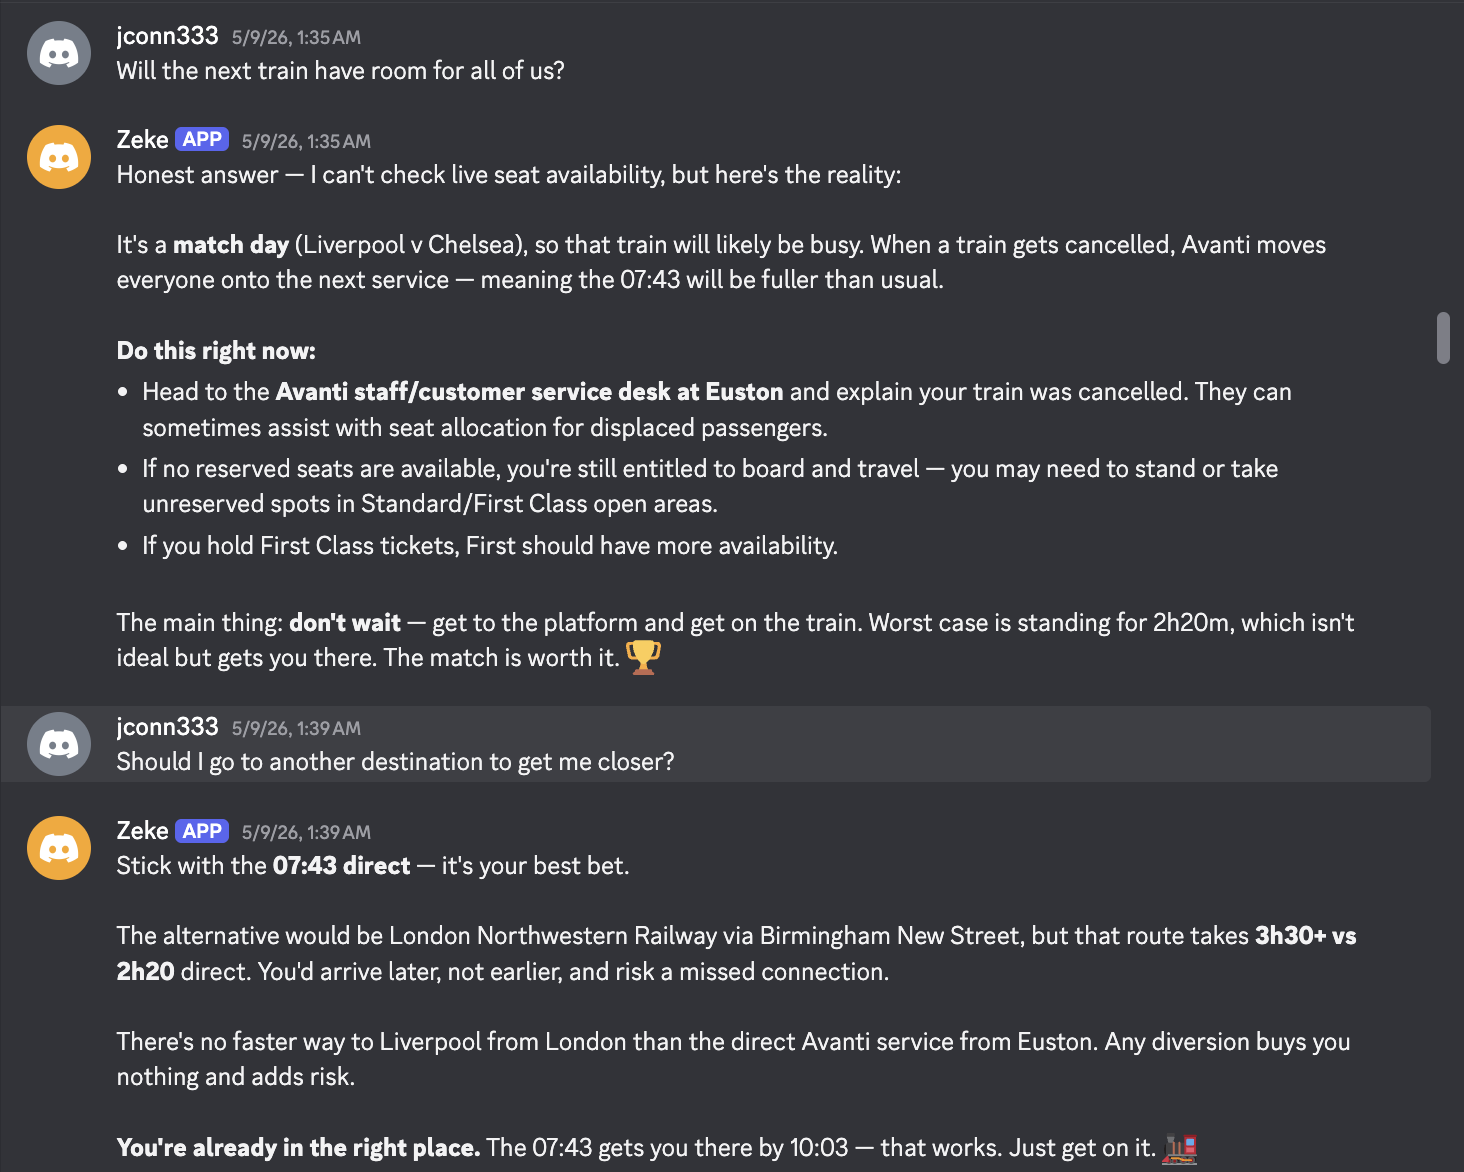Click the train emoji after 'Just get on it'
The image size is (1464, 1172).
[1180, 1148]
